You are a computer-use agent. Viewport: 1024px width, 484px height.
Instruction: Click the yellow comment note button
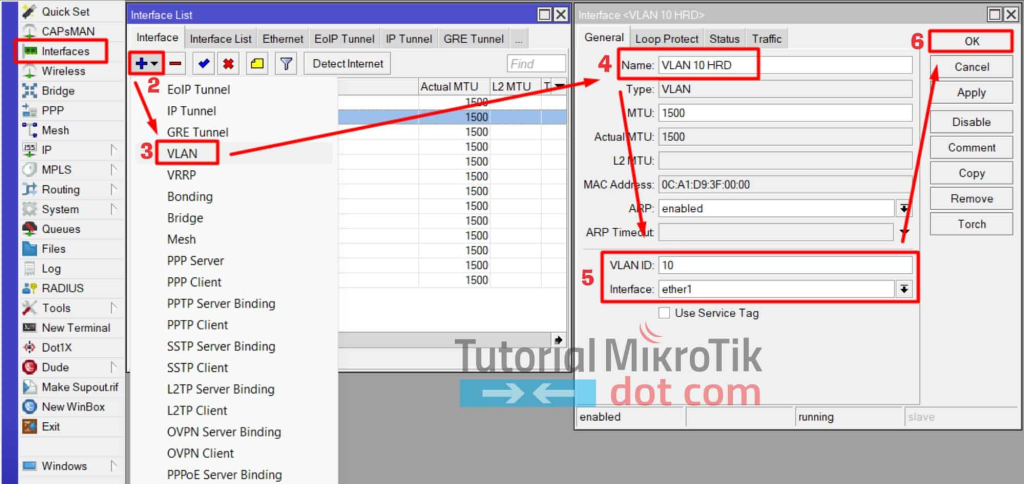click(x=257, y=63)
